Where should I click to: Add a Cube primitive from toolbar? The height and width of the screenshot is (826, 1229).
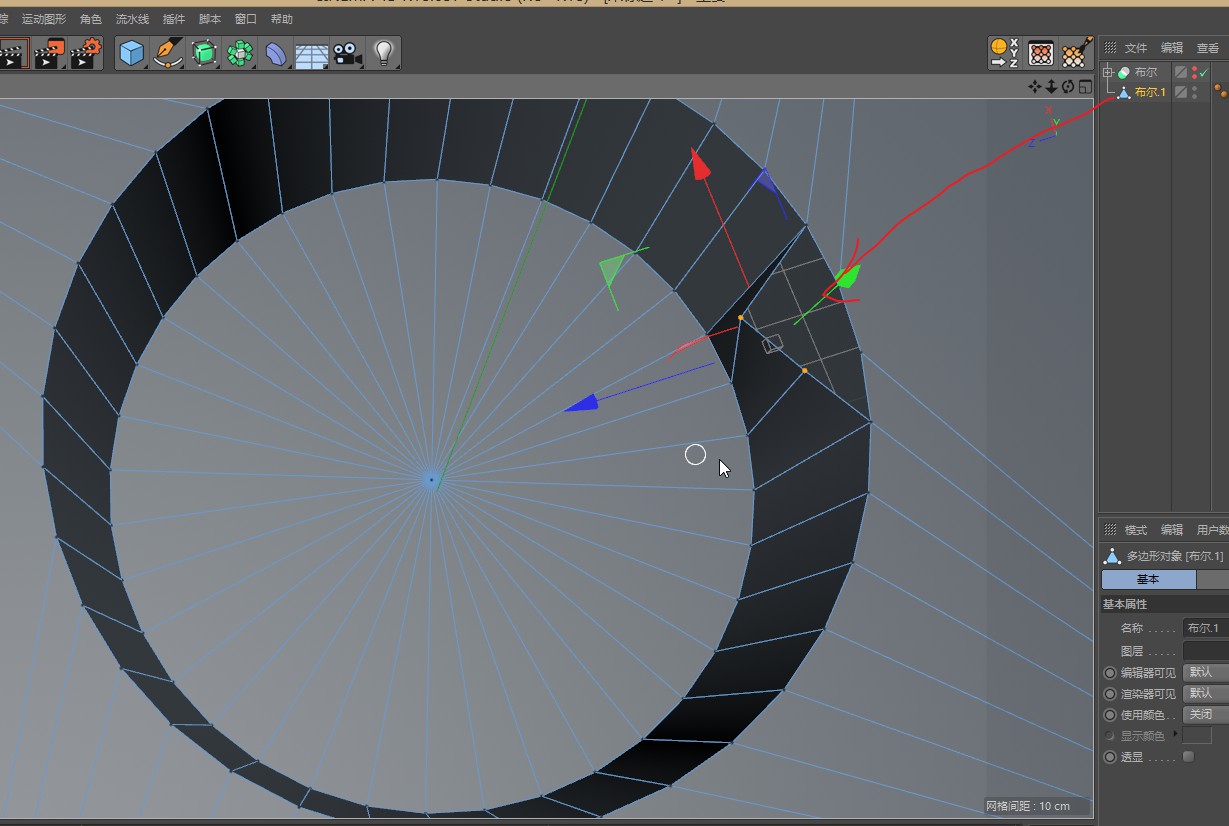coord(131,53)
